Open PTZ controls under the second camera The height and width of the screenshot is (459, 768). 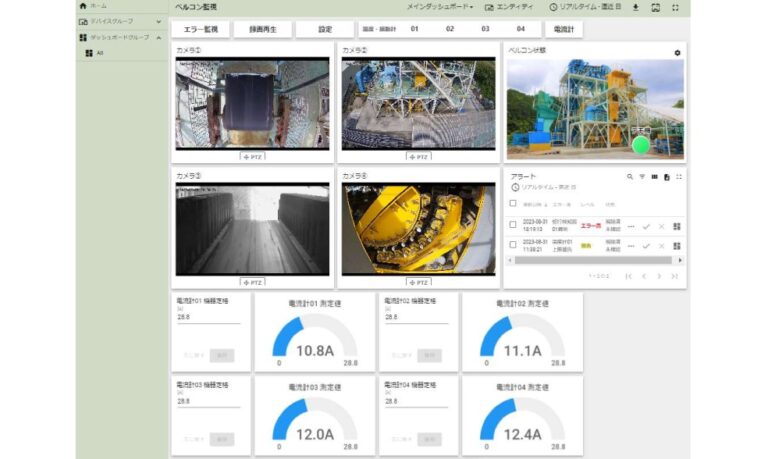[419, 157]
